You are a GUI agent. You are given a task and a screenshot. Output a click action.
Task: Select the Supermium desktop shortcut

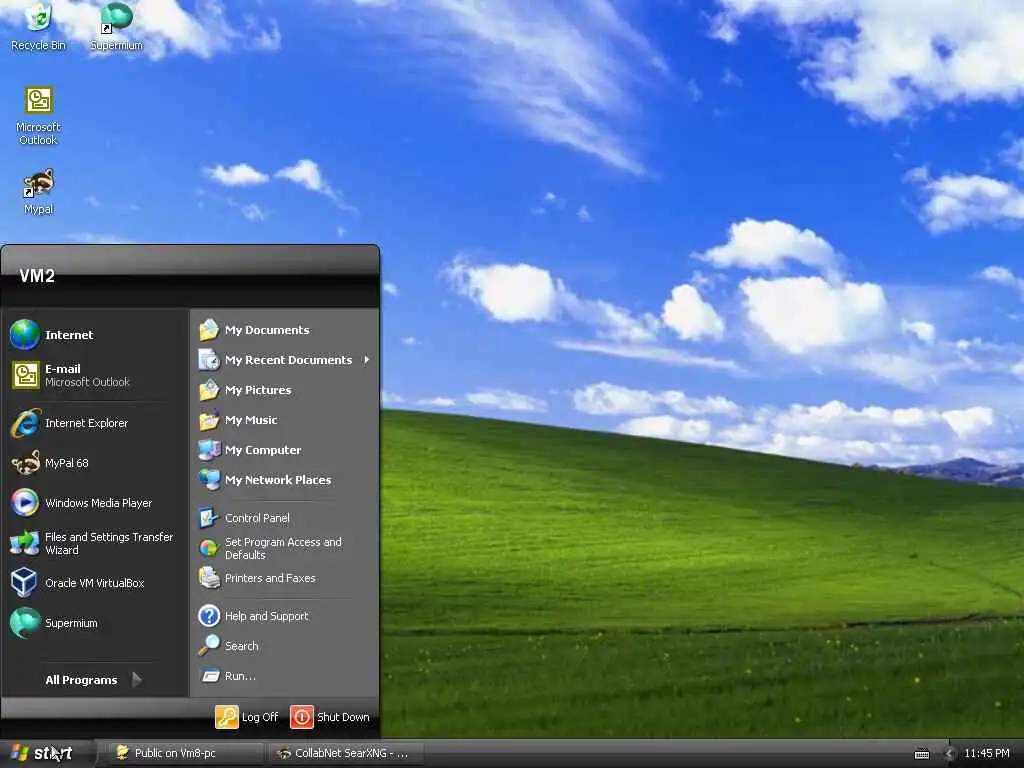(116, 26)
